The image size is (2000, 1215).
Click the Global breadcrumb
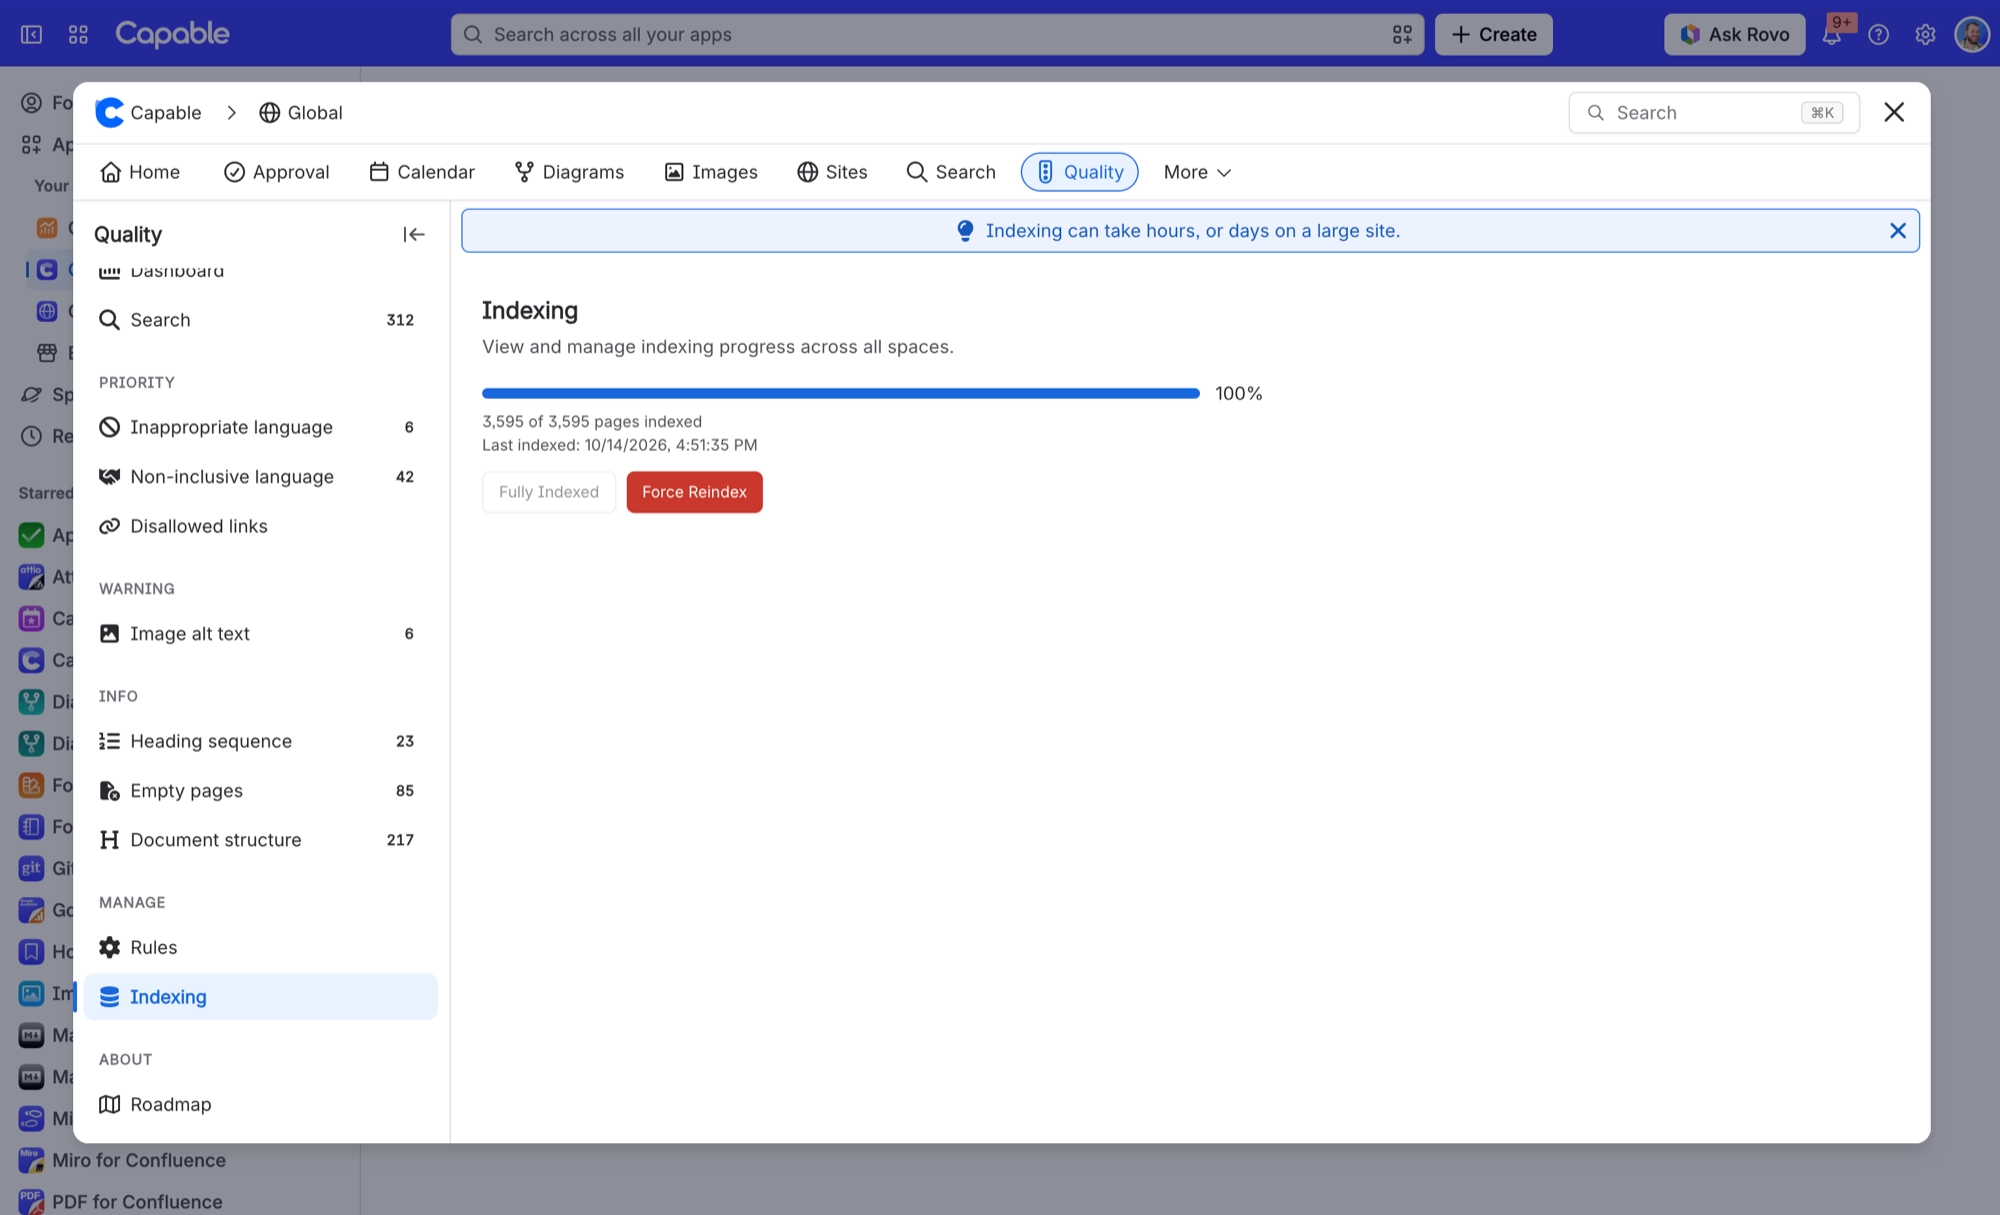301,113
